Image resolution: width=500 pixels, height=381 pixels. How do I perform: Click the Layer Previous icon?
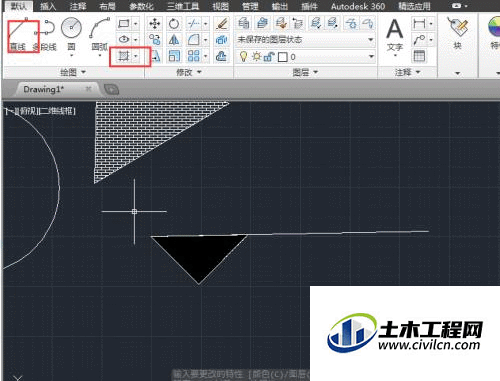pyautogui.click(x=298, y=23)
